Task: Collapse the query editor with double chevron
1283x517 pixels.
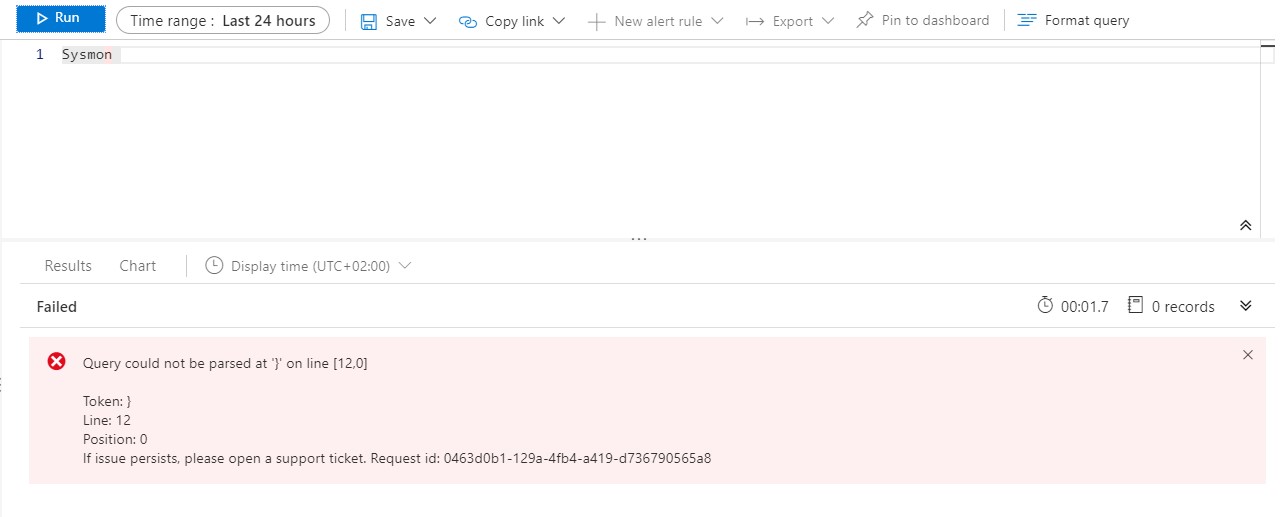Action: click(1245, 225)
